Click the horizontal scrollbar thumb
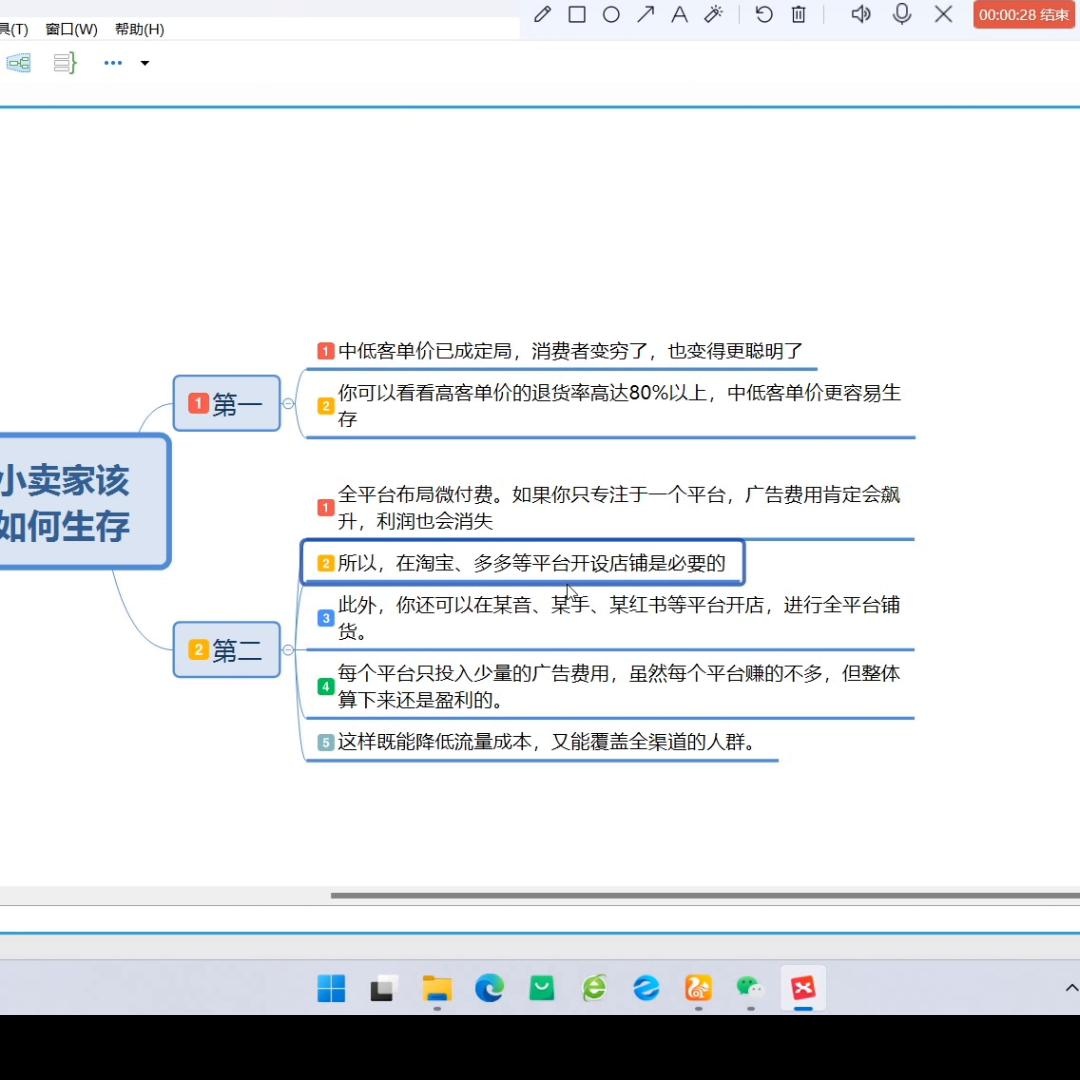1080x1080 pixels. [705, 895]
